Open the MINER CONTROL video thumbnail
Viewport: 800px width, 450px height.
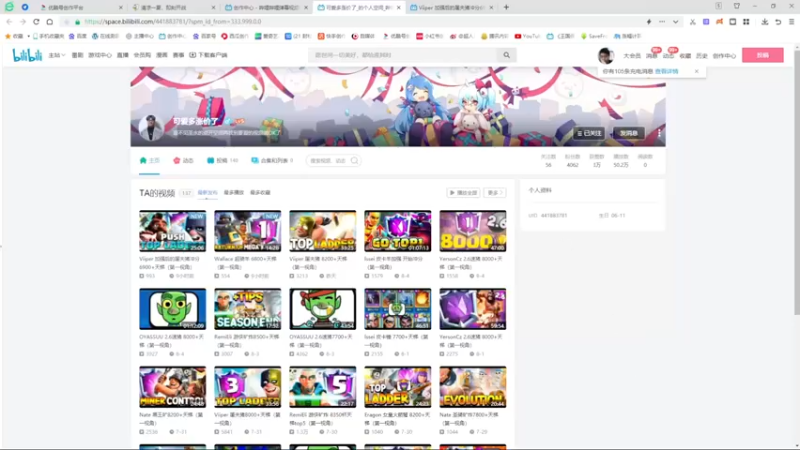172,387
